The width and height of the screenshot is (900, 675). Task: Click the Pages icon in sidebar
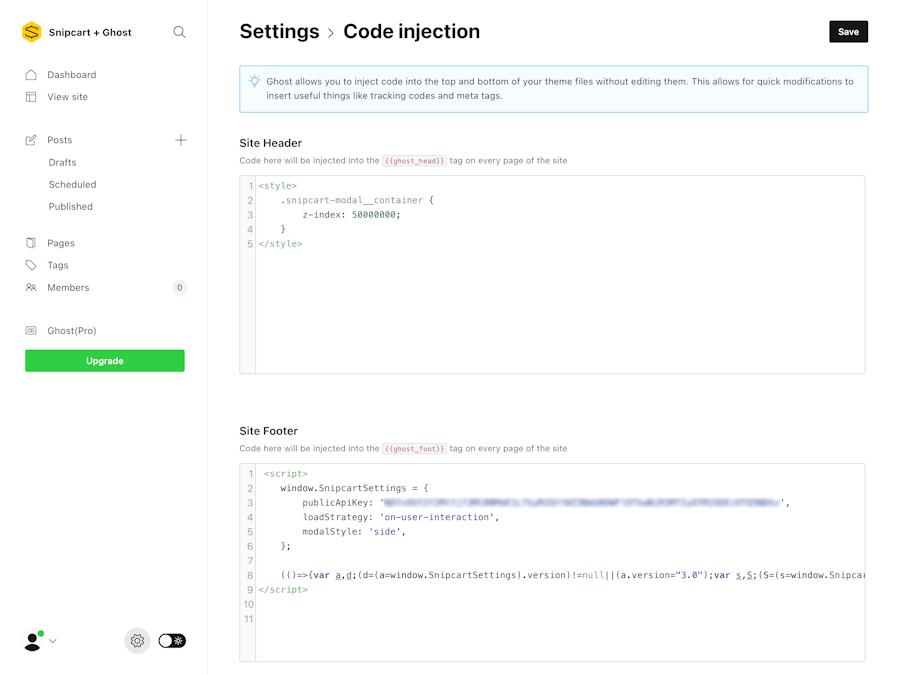coord(31,243)
